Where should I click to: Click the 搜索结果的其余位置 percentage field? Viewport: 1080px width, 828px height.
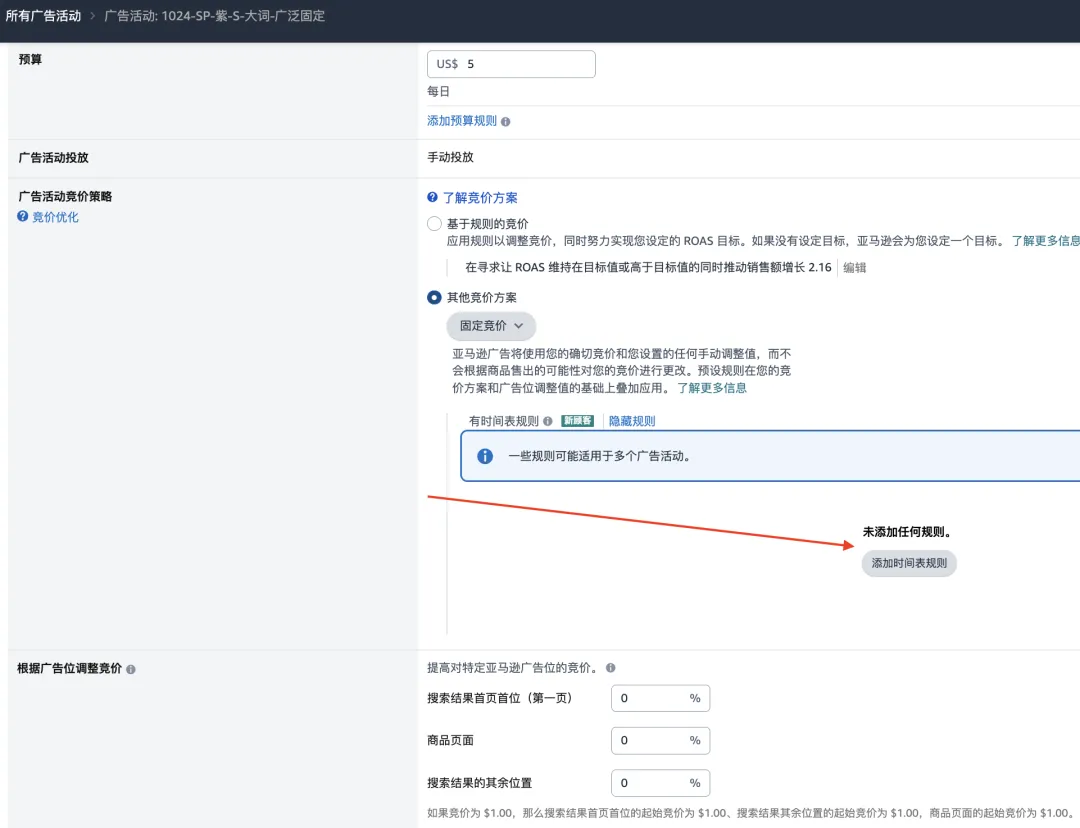click(660, 783)
